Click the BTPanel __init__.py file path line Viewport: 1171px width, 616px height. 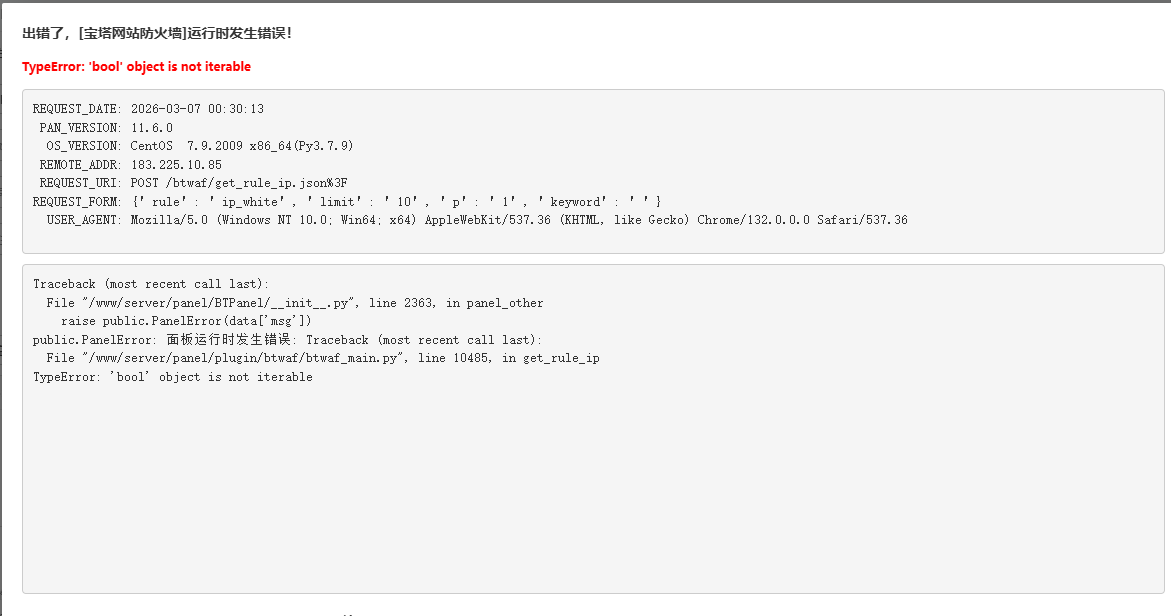[295, 303]
